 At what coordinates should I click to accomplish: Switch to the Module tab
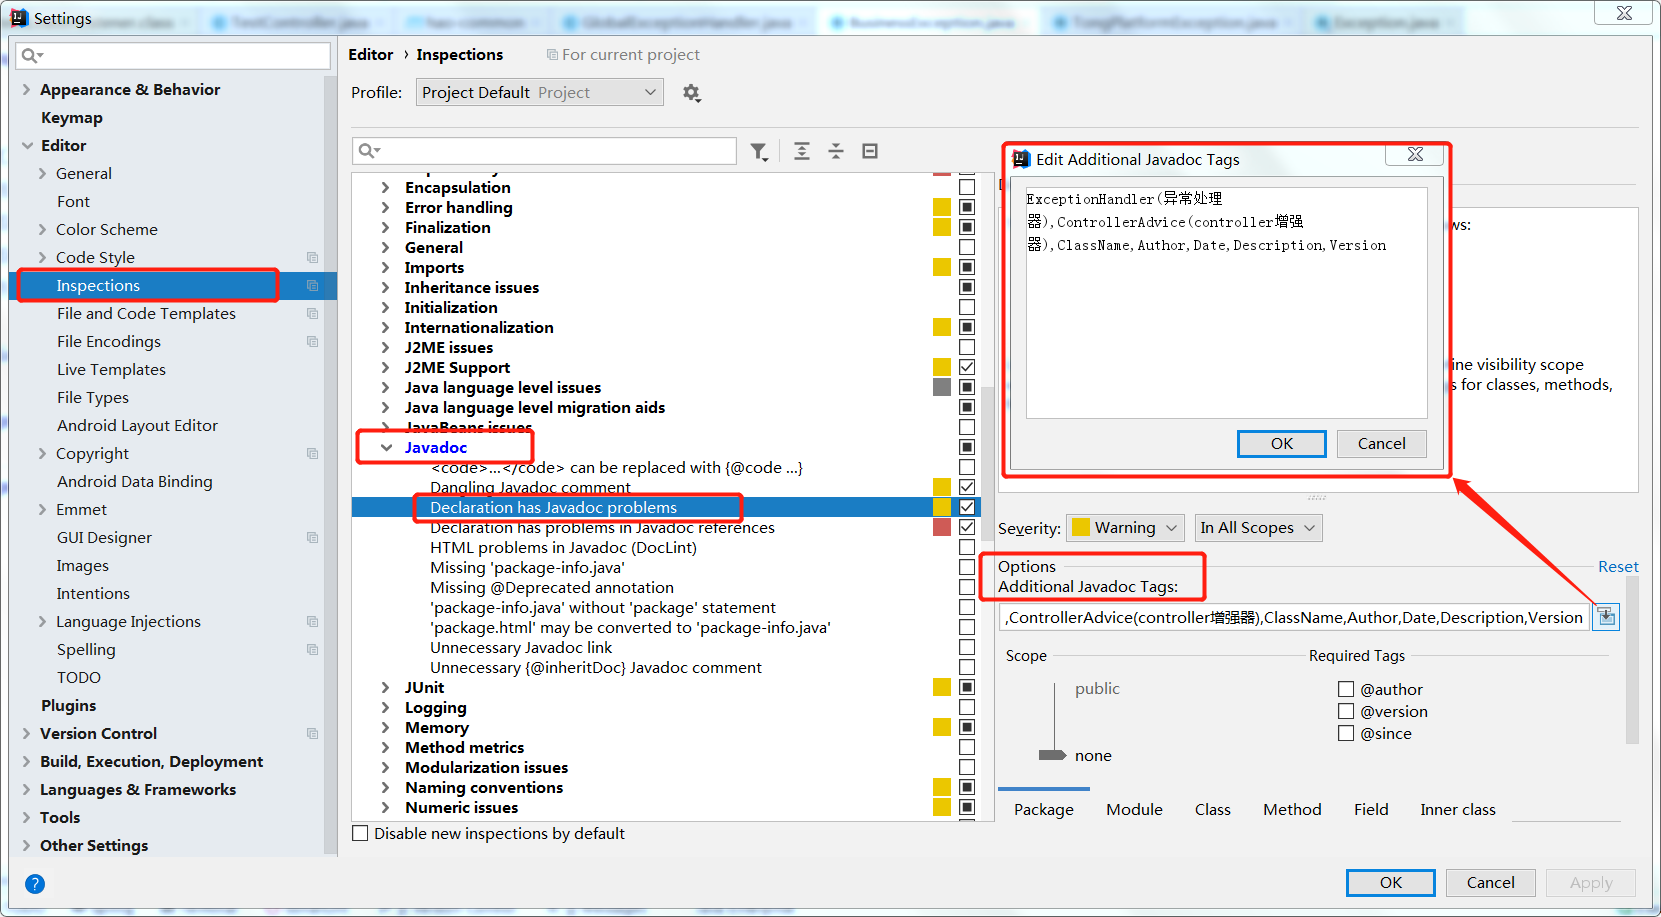(x=1134, y=809)
